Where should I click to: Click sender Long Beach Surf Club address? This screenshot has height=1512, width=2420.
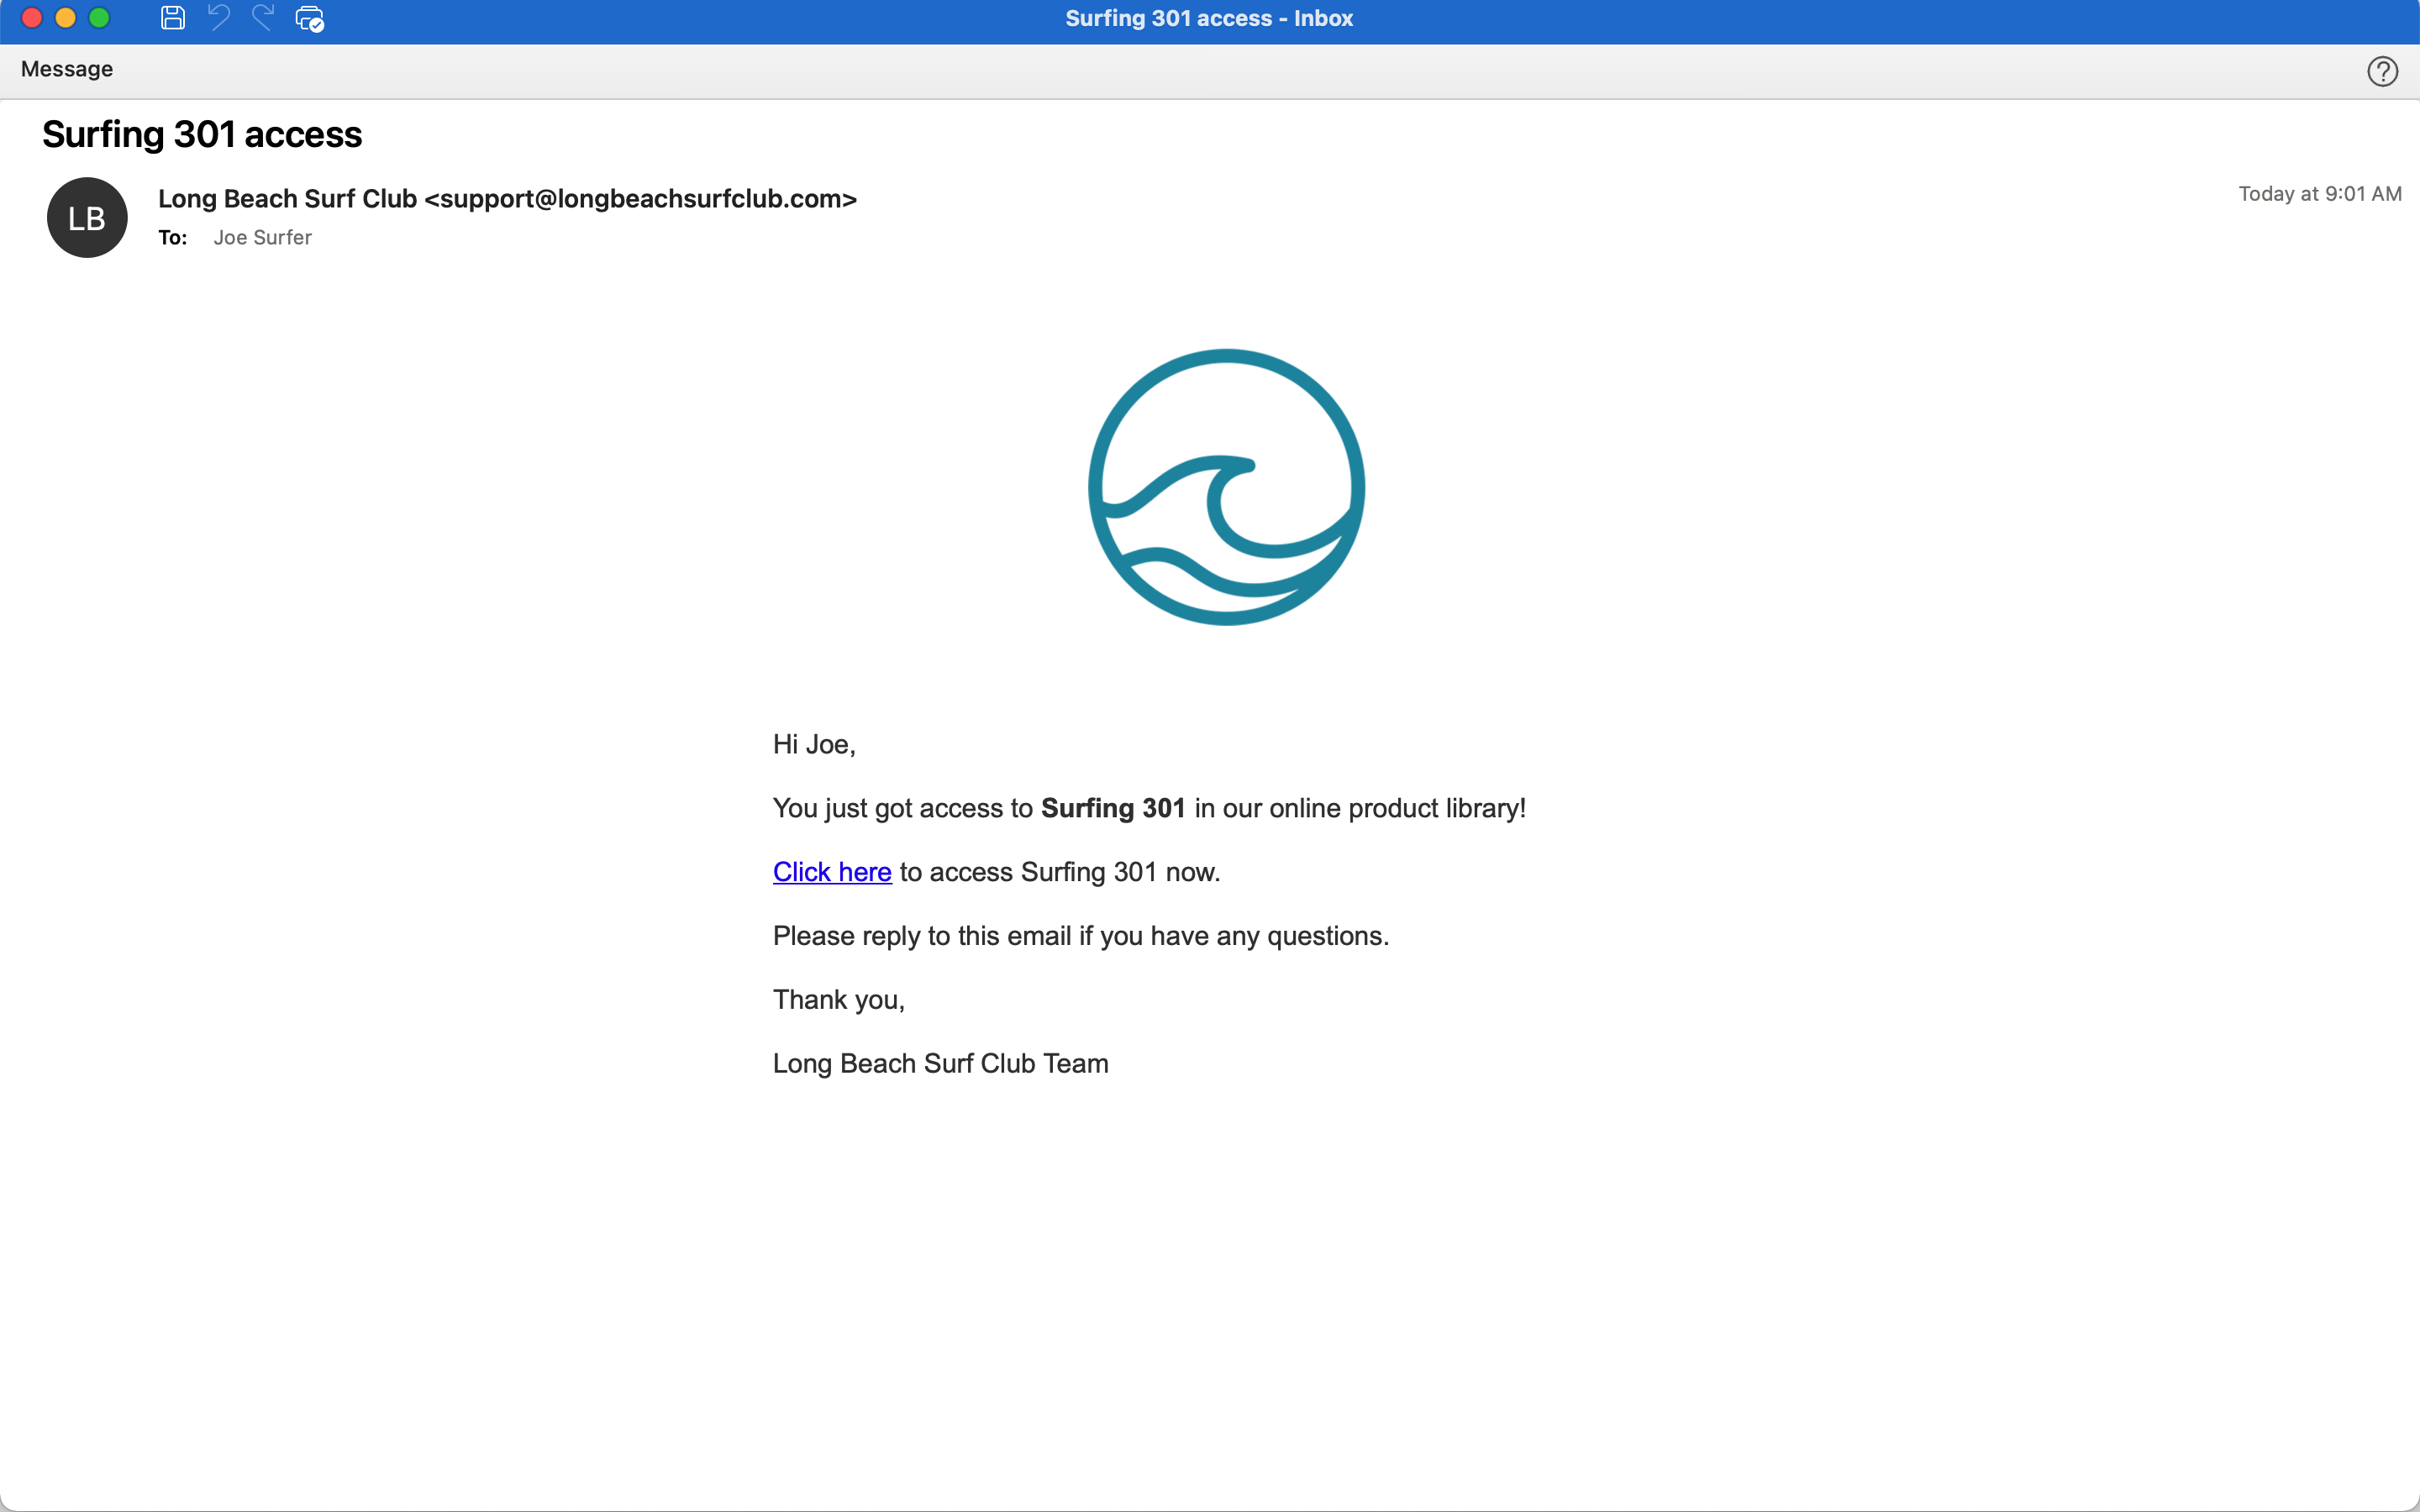click(x=507, y=199)
